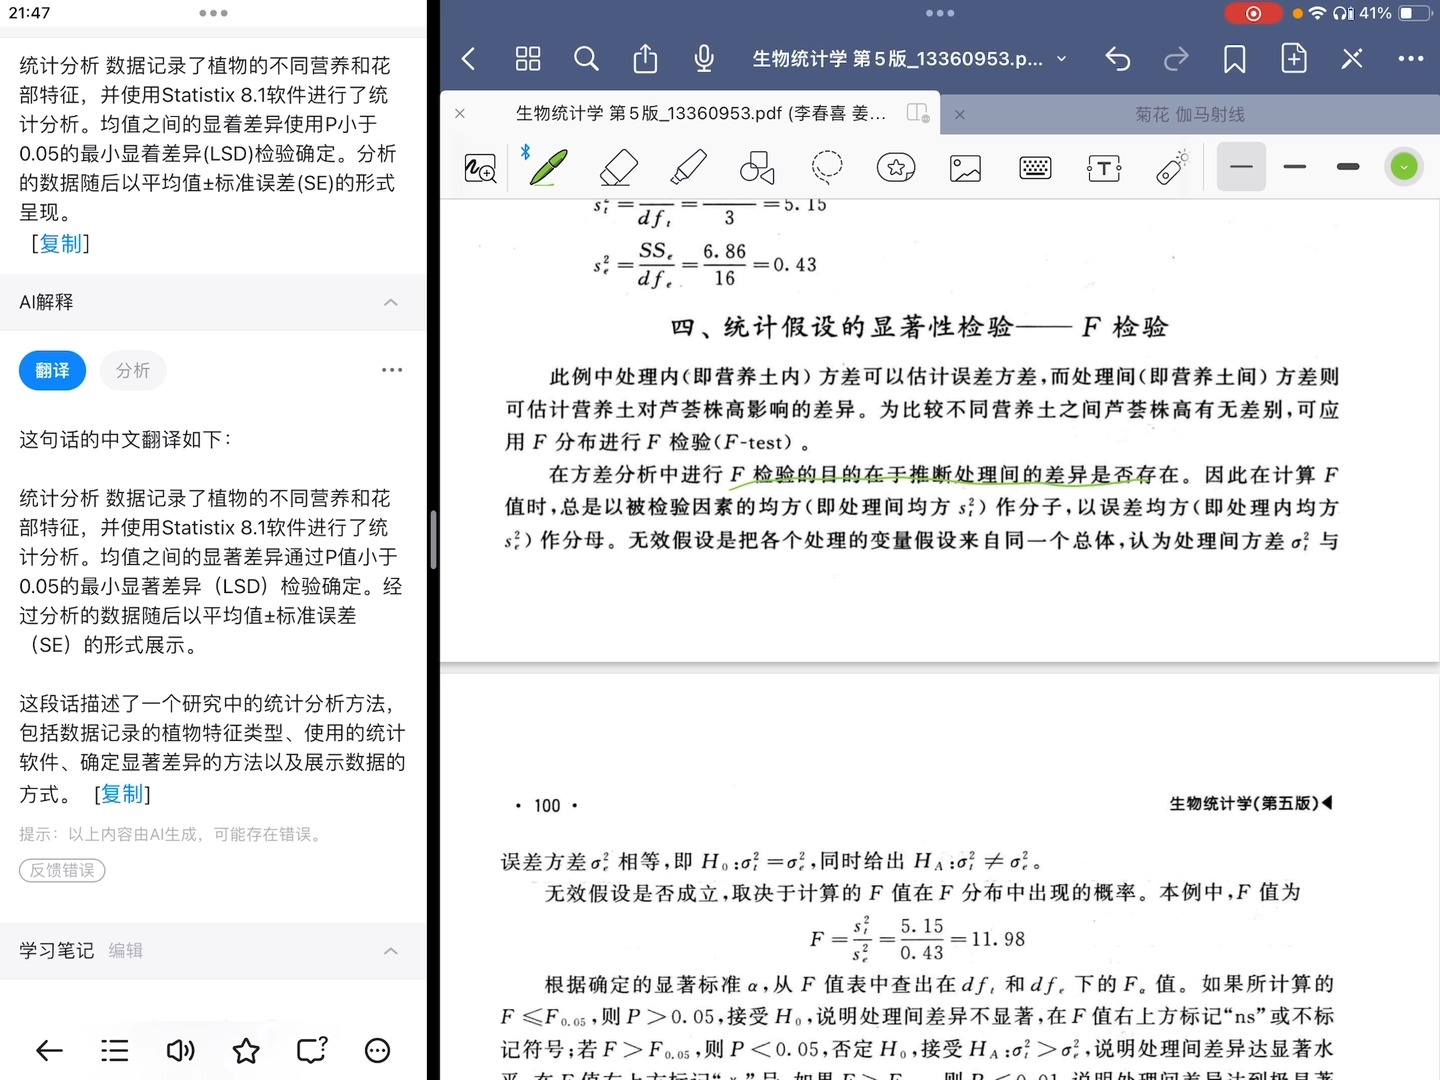Select the Laser pointer tool
The height and width of the screenshot is (1080, 1440).
(1173, 167)
